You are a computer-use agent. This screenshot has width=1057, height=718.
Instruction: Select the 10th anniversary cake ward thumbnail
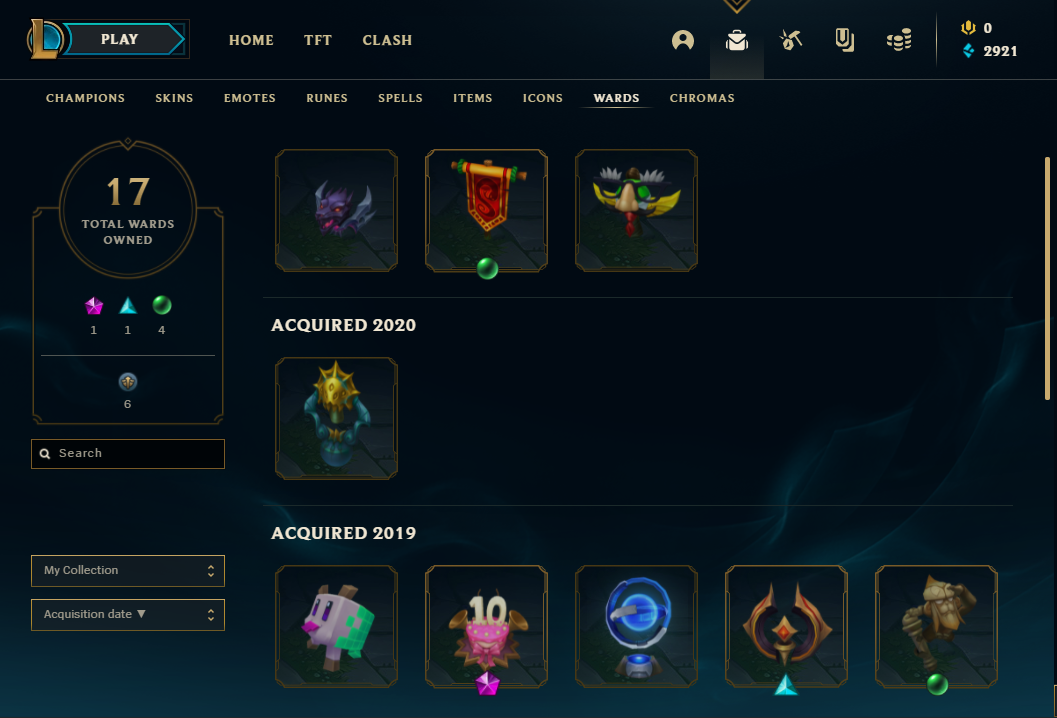(x=486, y=626)
